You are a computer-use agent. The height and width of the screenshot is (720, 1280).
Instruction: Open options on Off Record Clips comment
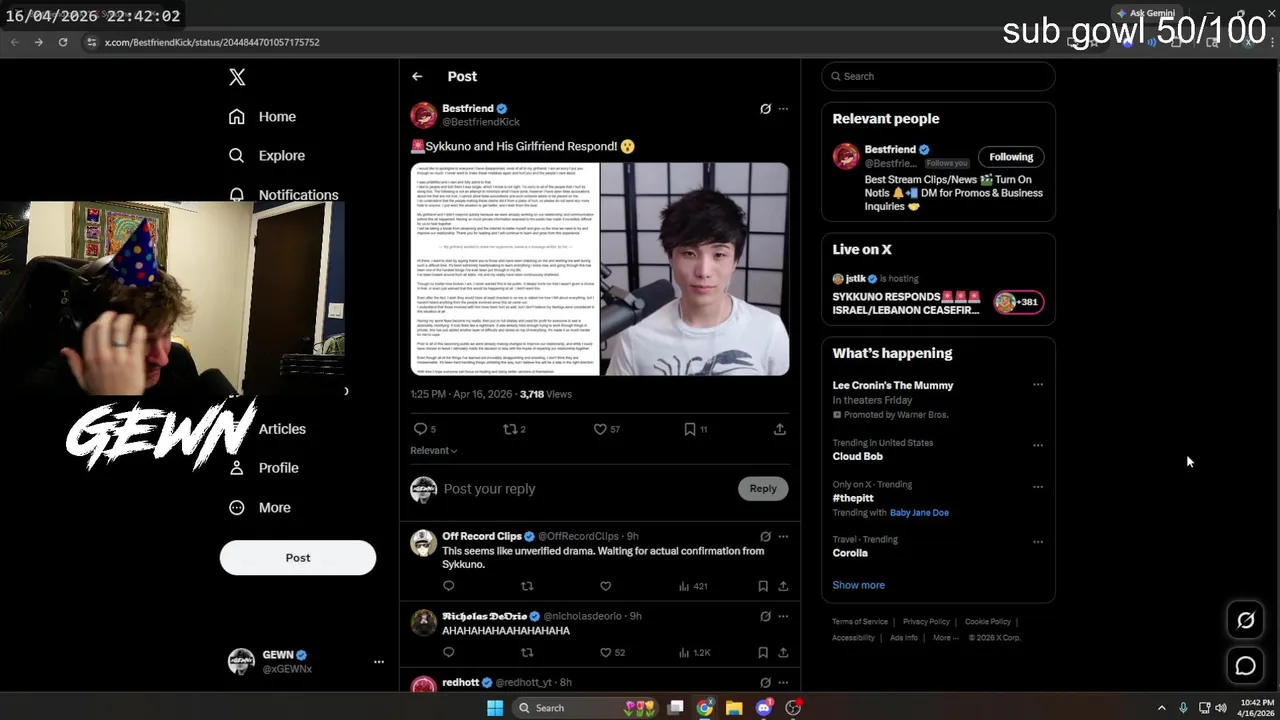(783, 537)
